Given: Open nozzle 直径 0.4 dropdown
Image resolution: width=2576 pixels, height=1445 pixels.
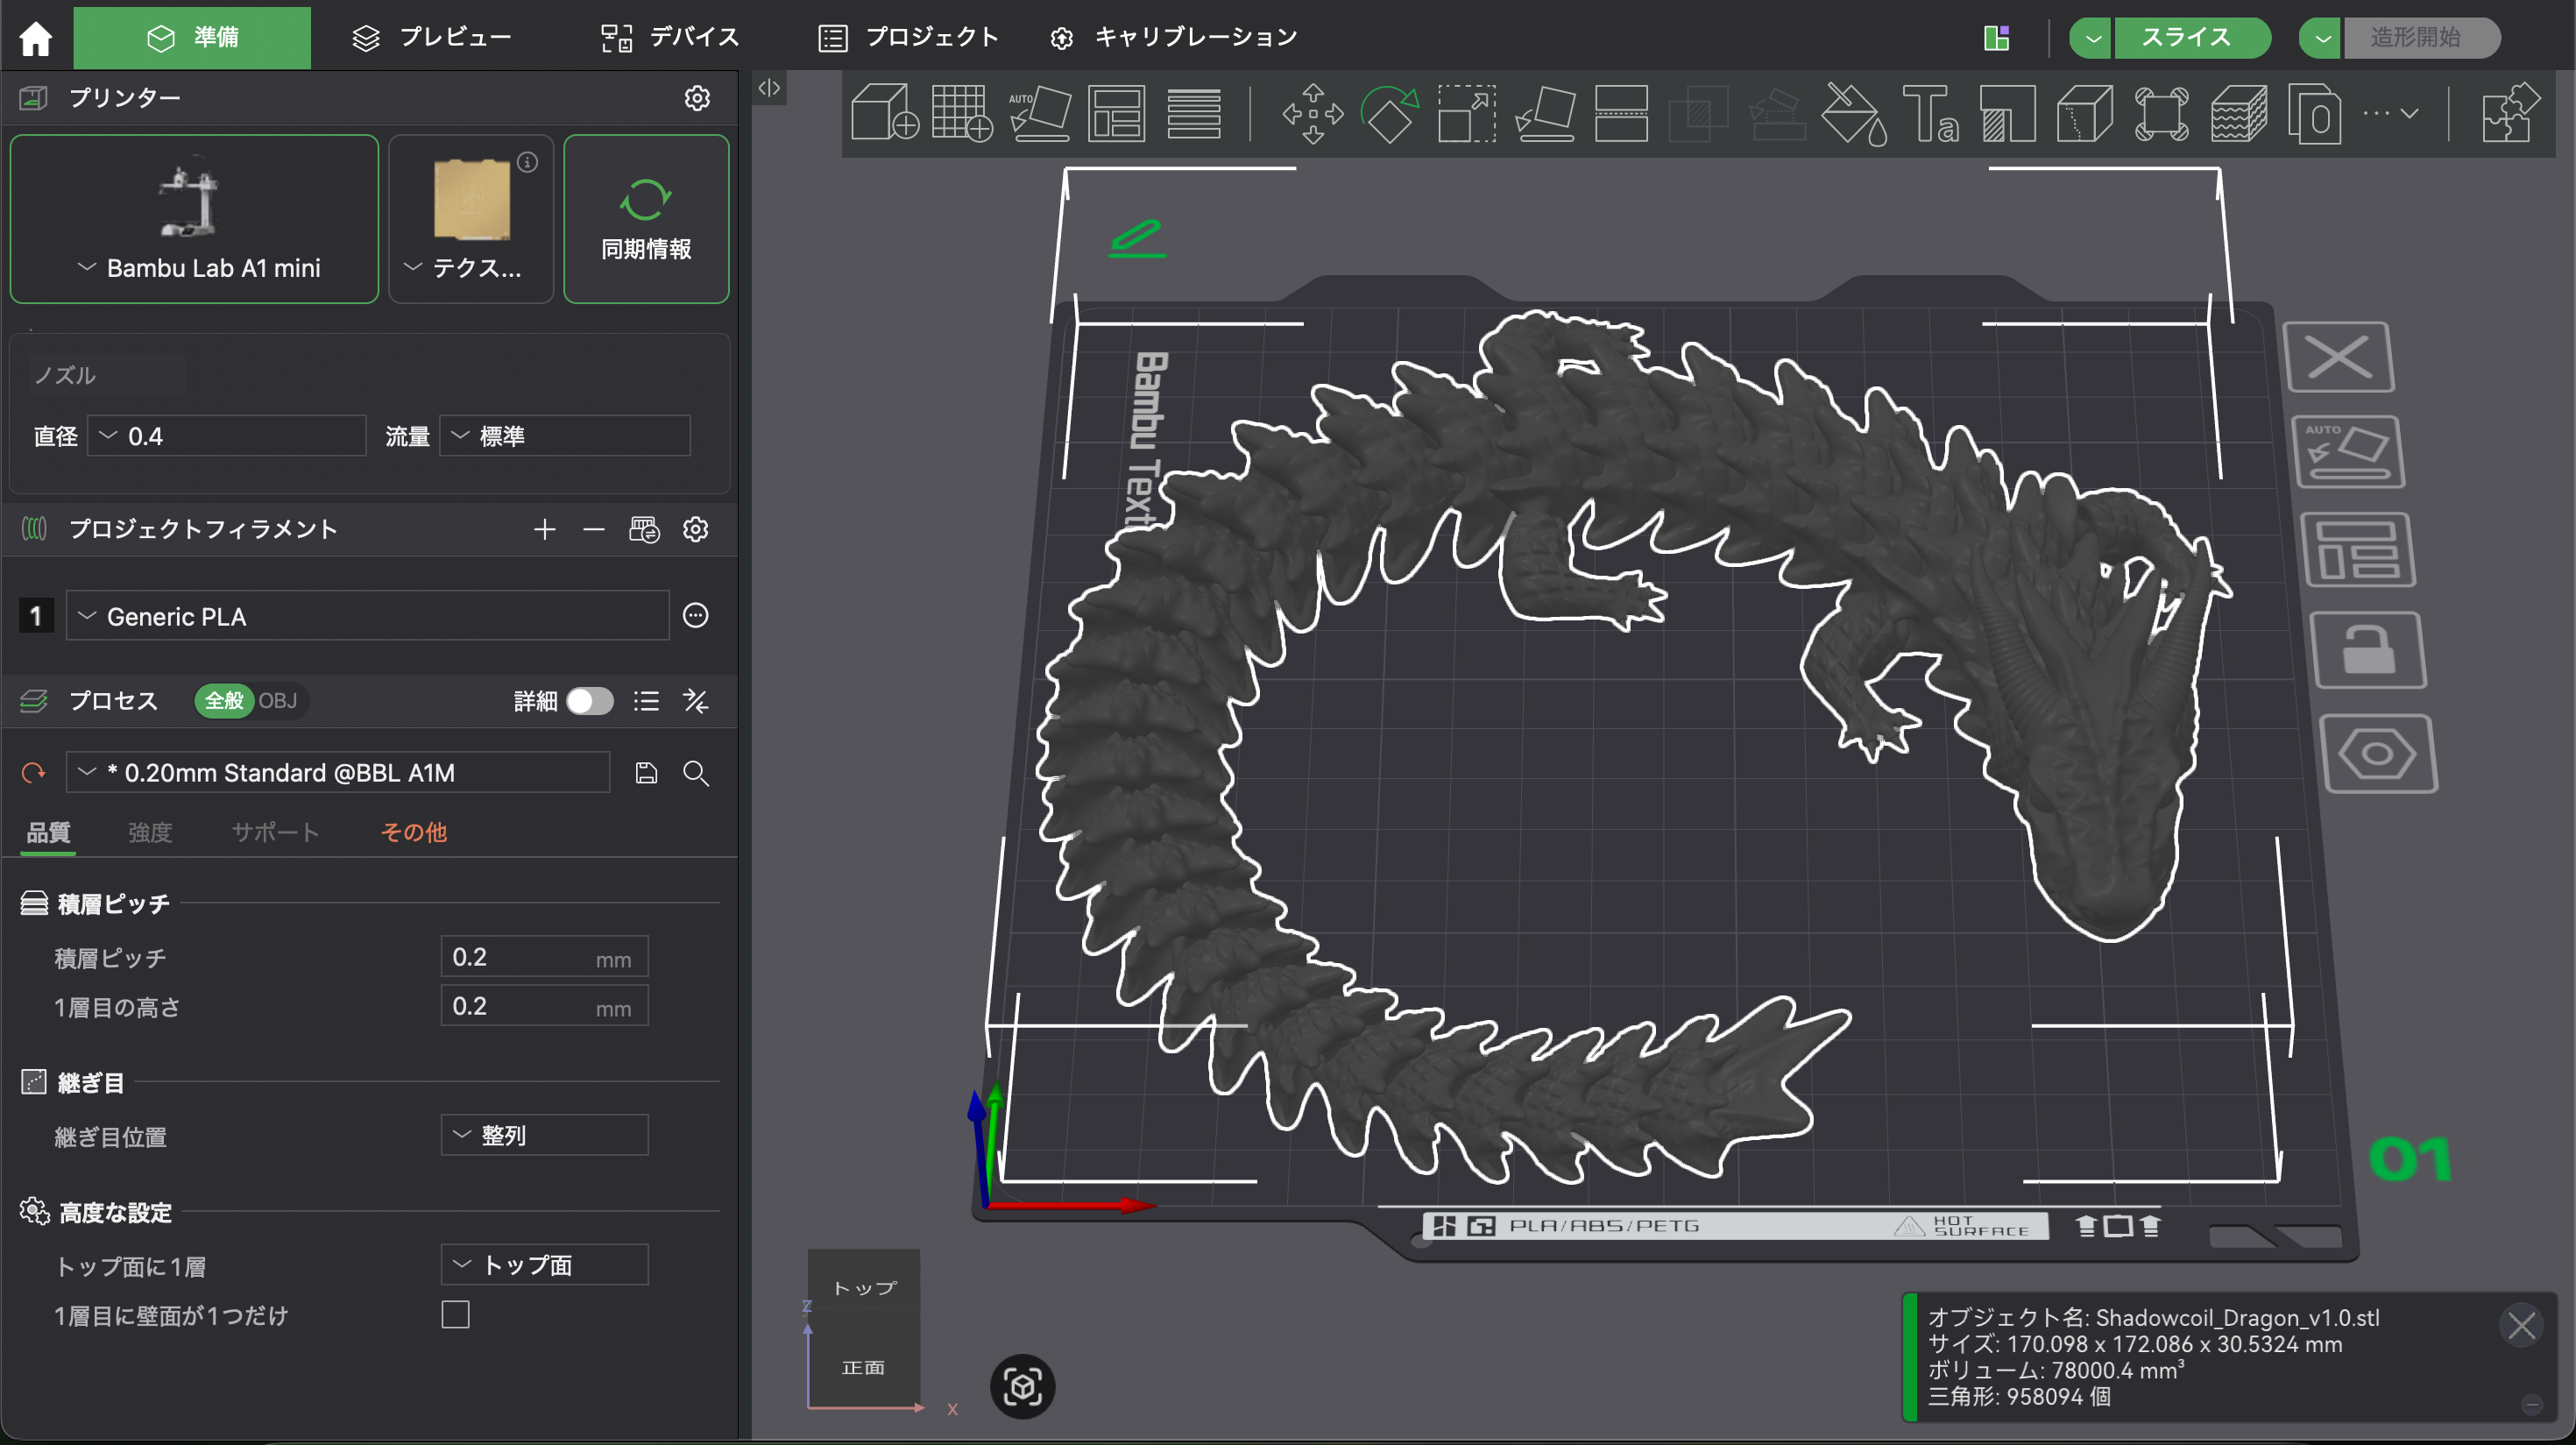Looking at the screenshot, I should click(x=226, y=436).
